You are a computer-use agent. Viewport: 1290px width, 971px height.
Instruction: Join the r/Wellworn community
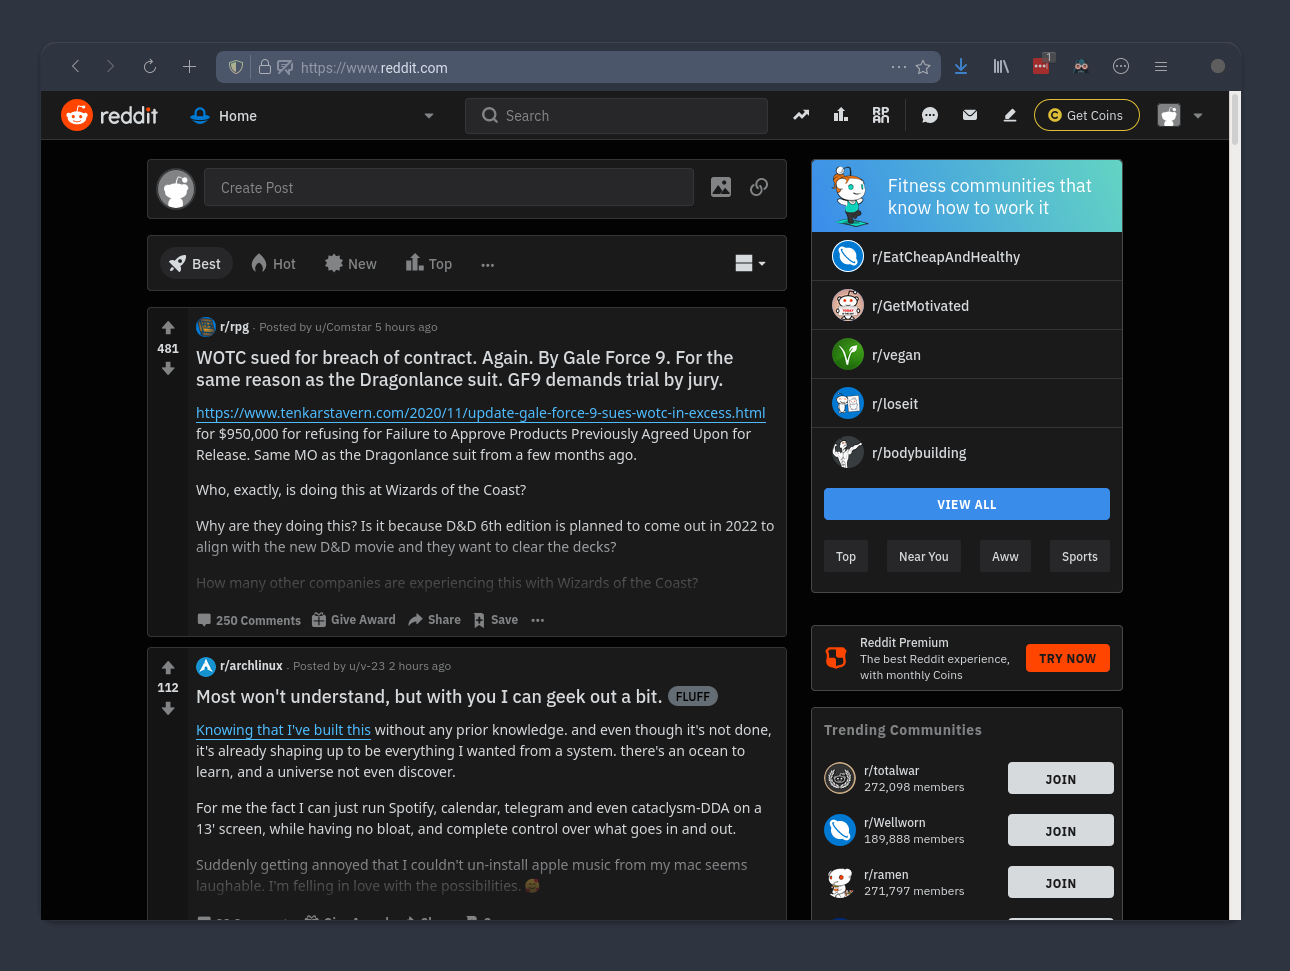[x=1061, y=830]
